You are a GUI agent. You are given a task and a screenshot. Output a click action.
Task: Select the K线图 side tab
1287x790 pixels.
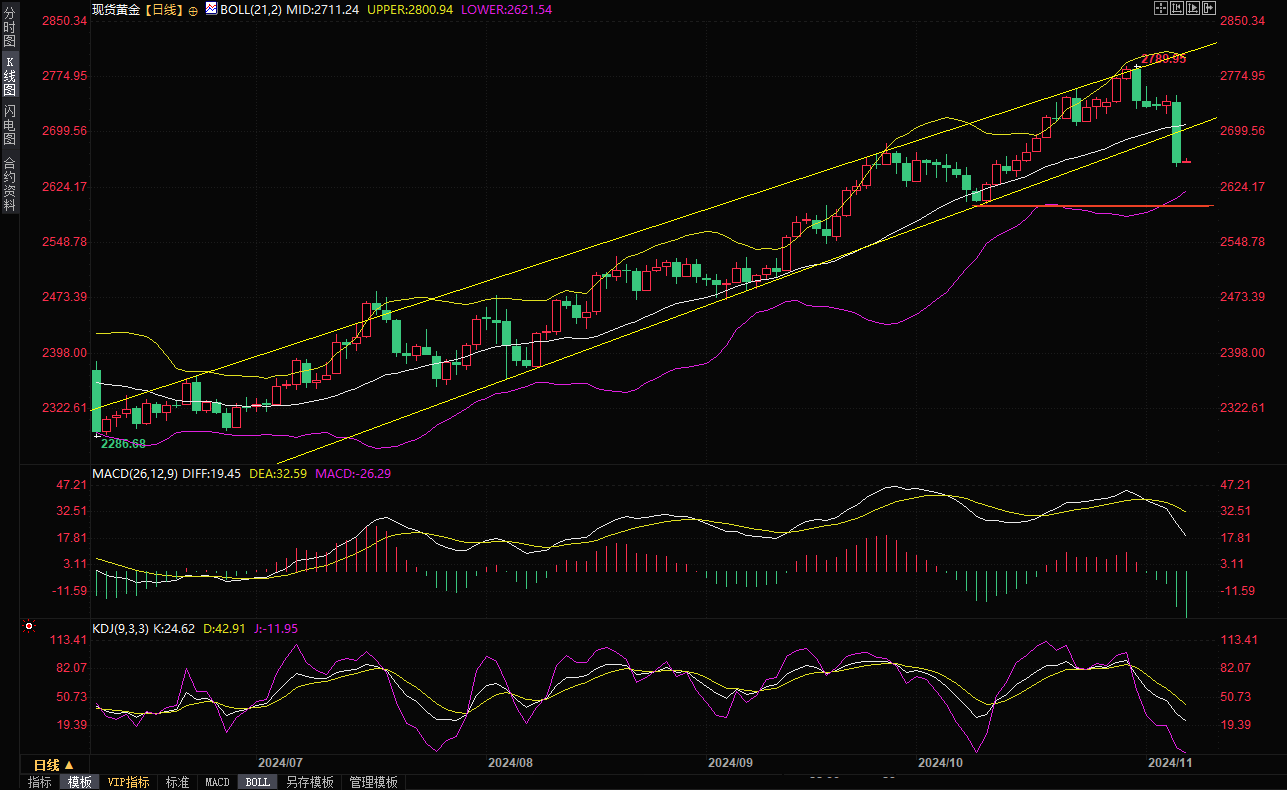[10, 76]
